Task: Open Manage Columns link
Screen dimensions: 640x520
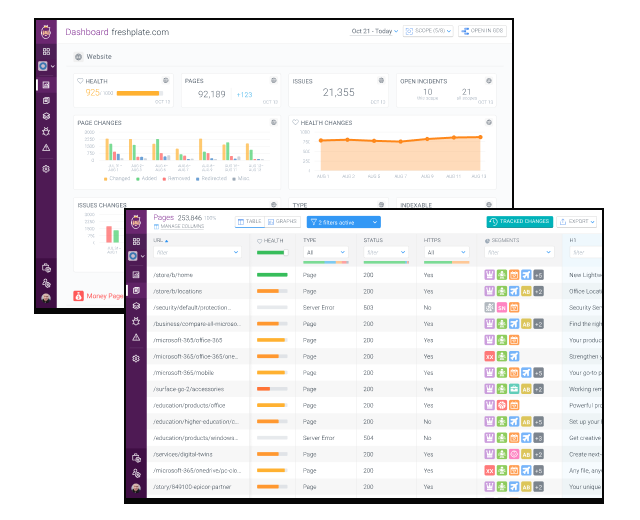Action: pyautogui.click(x=179, y=227)
